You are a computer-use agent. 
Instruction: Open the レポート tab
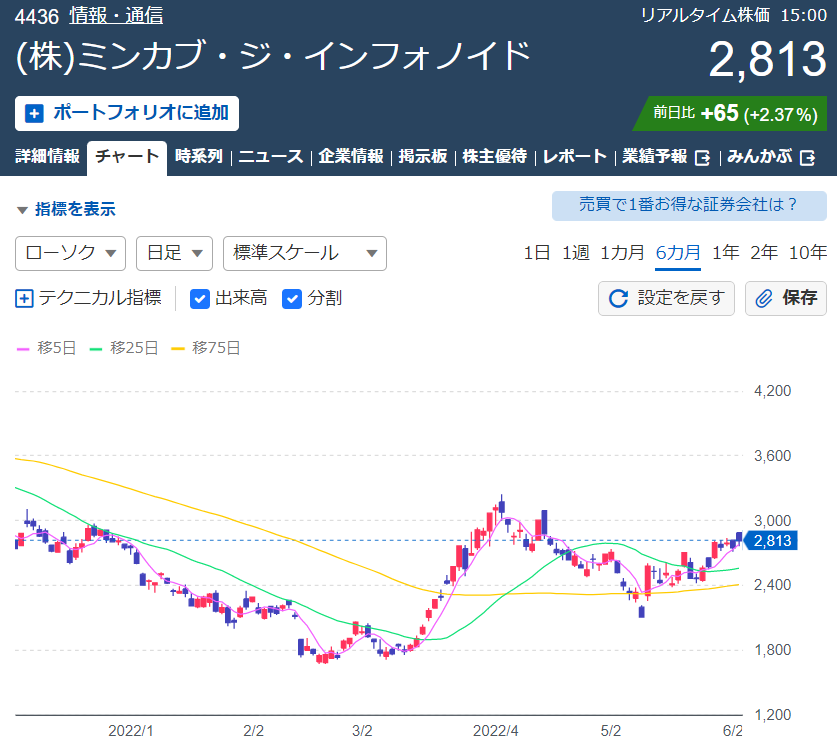pos(574,156)
